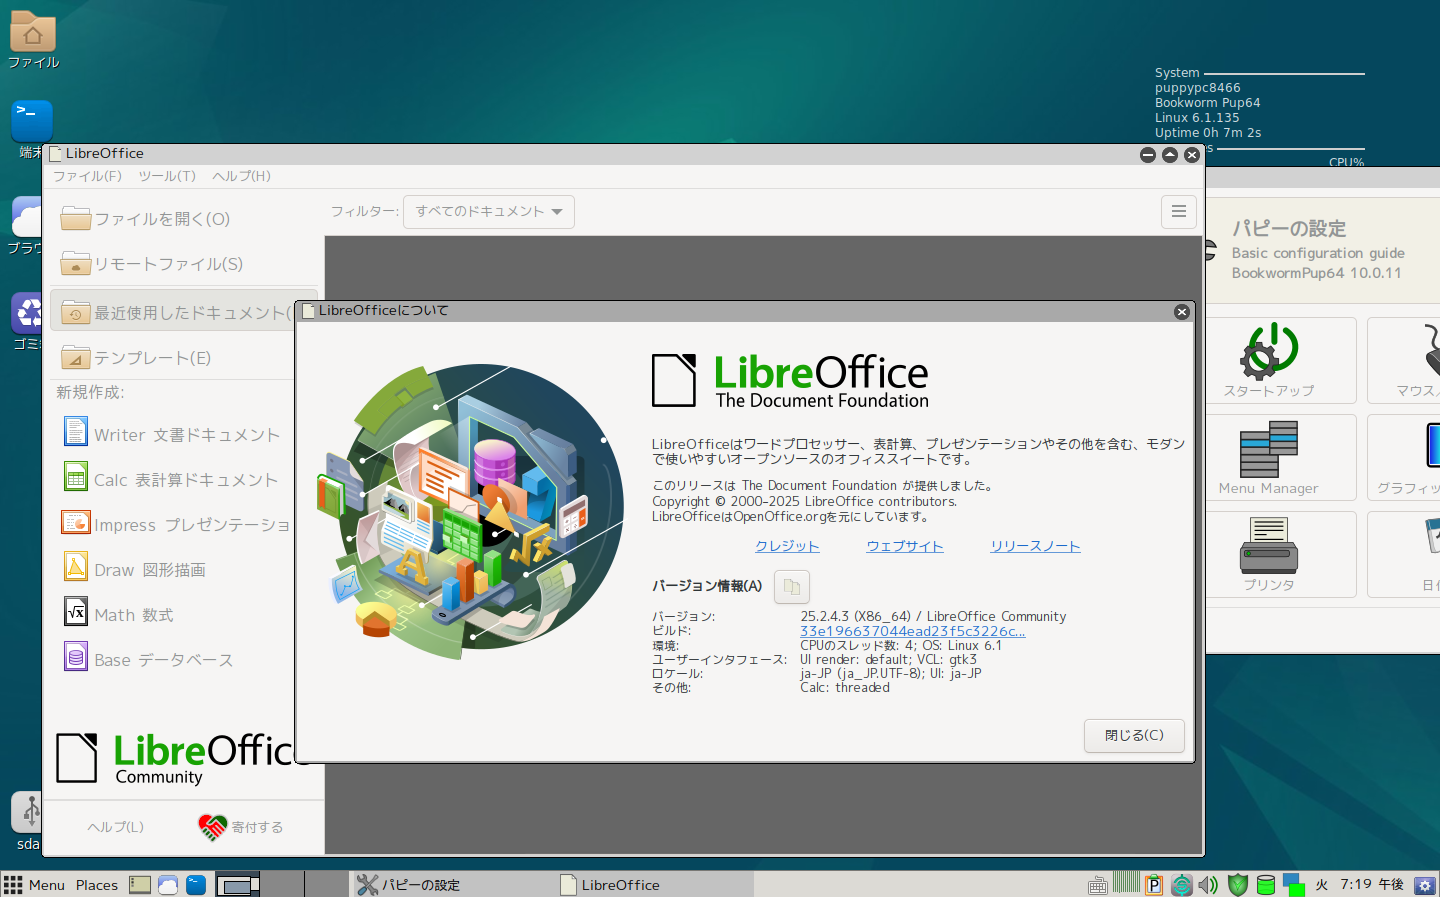Click the 寄付する donate button
1440x897 pixels.
coord(241,827)
